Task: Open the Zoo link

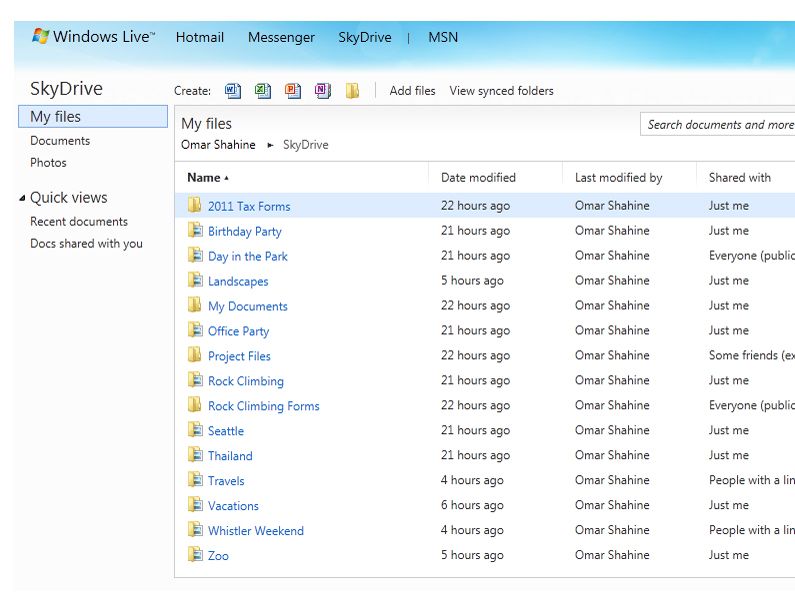Action: [218, 555]
